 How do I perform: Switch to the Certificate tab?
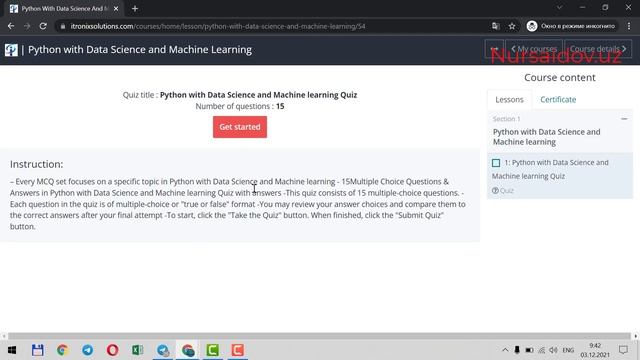(558, 100)
